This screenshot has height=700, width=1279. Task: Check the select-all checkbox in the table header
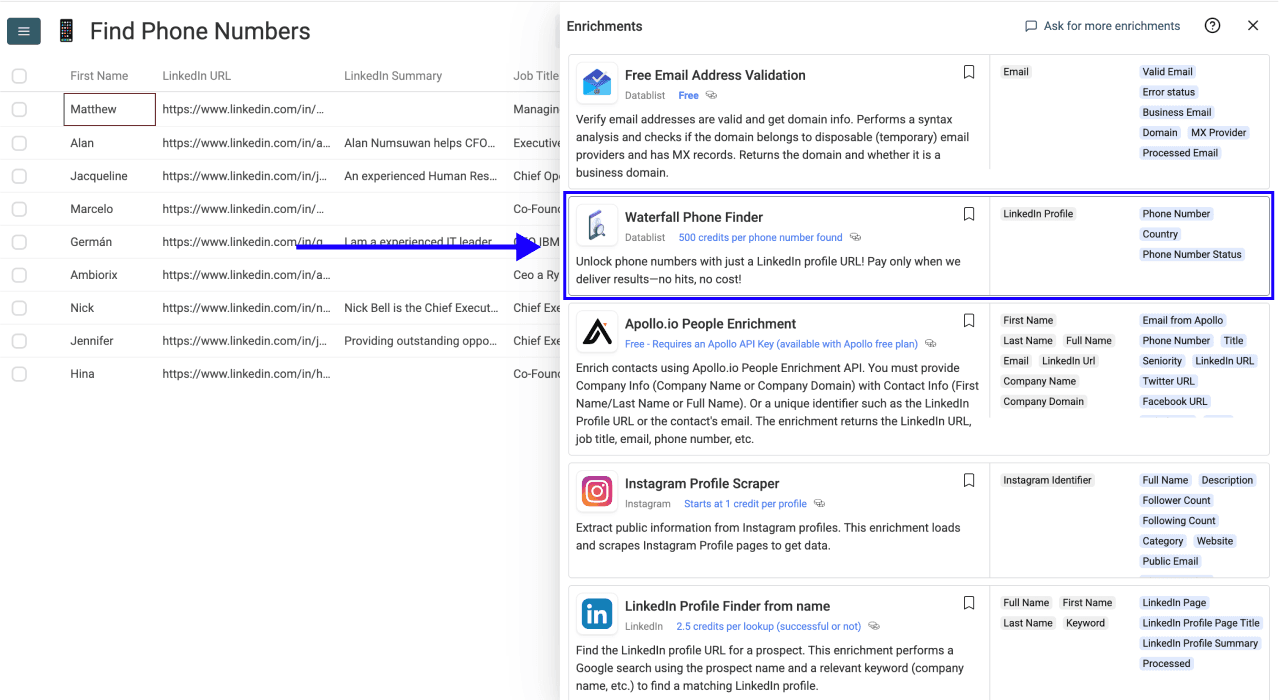coord(18,75)
